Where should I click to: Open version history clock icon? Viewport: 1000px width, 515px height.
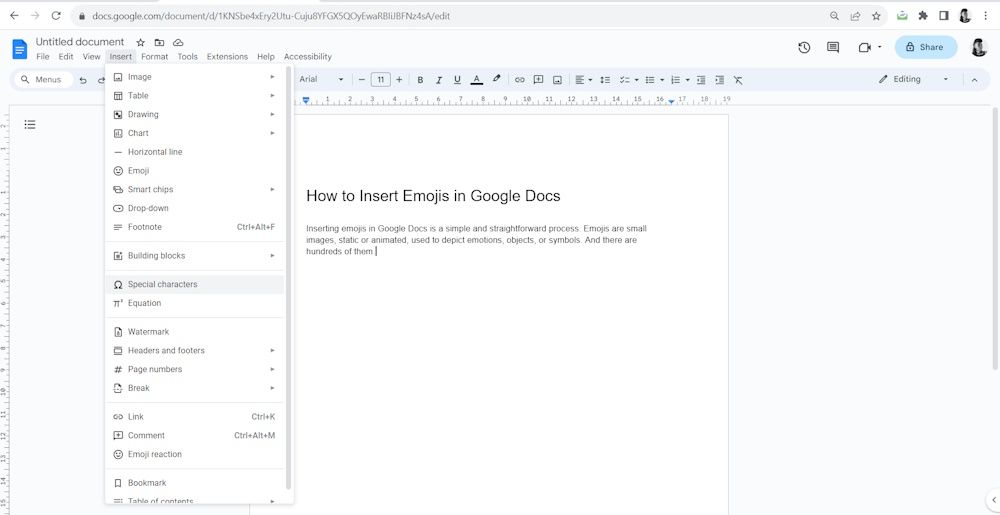[804, 47]
